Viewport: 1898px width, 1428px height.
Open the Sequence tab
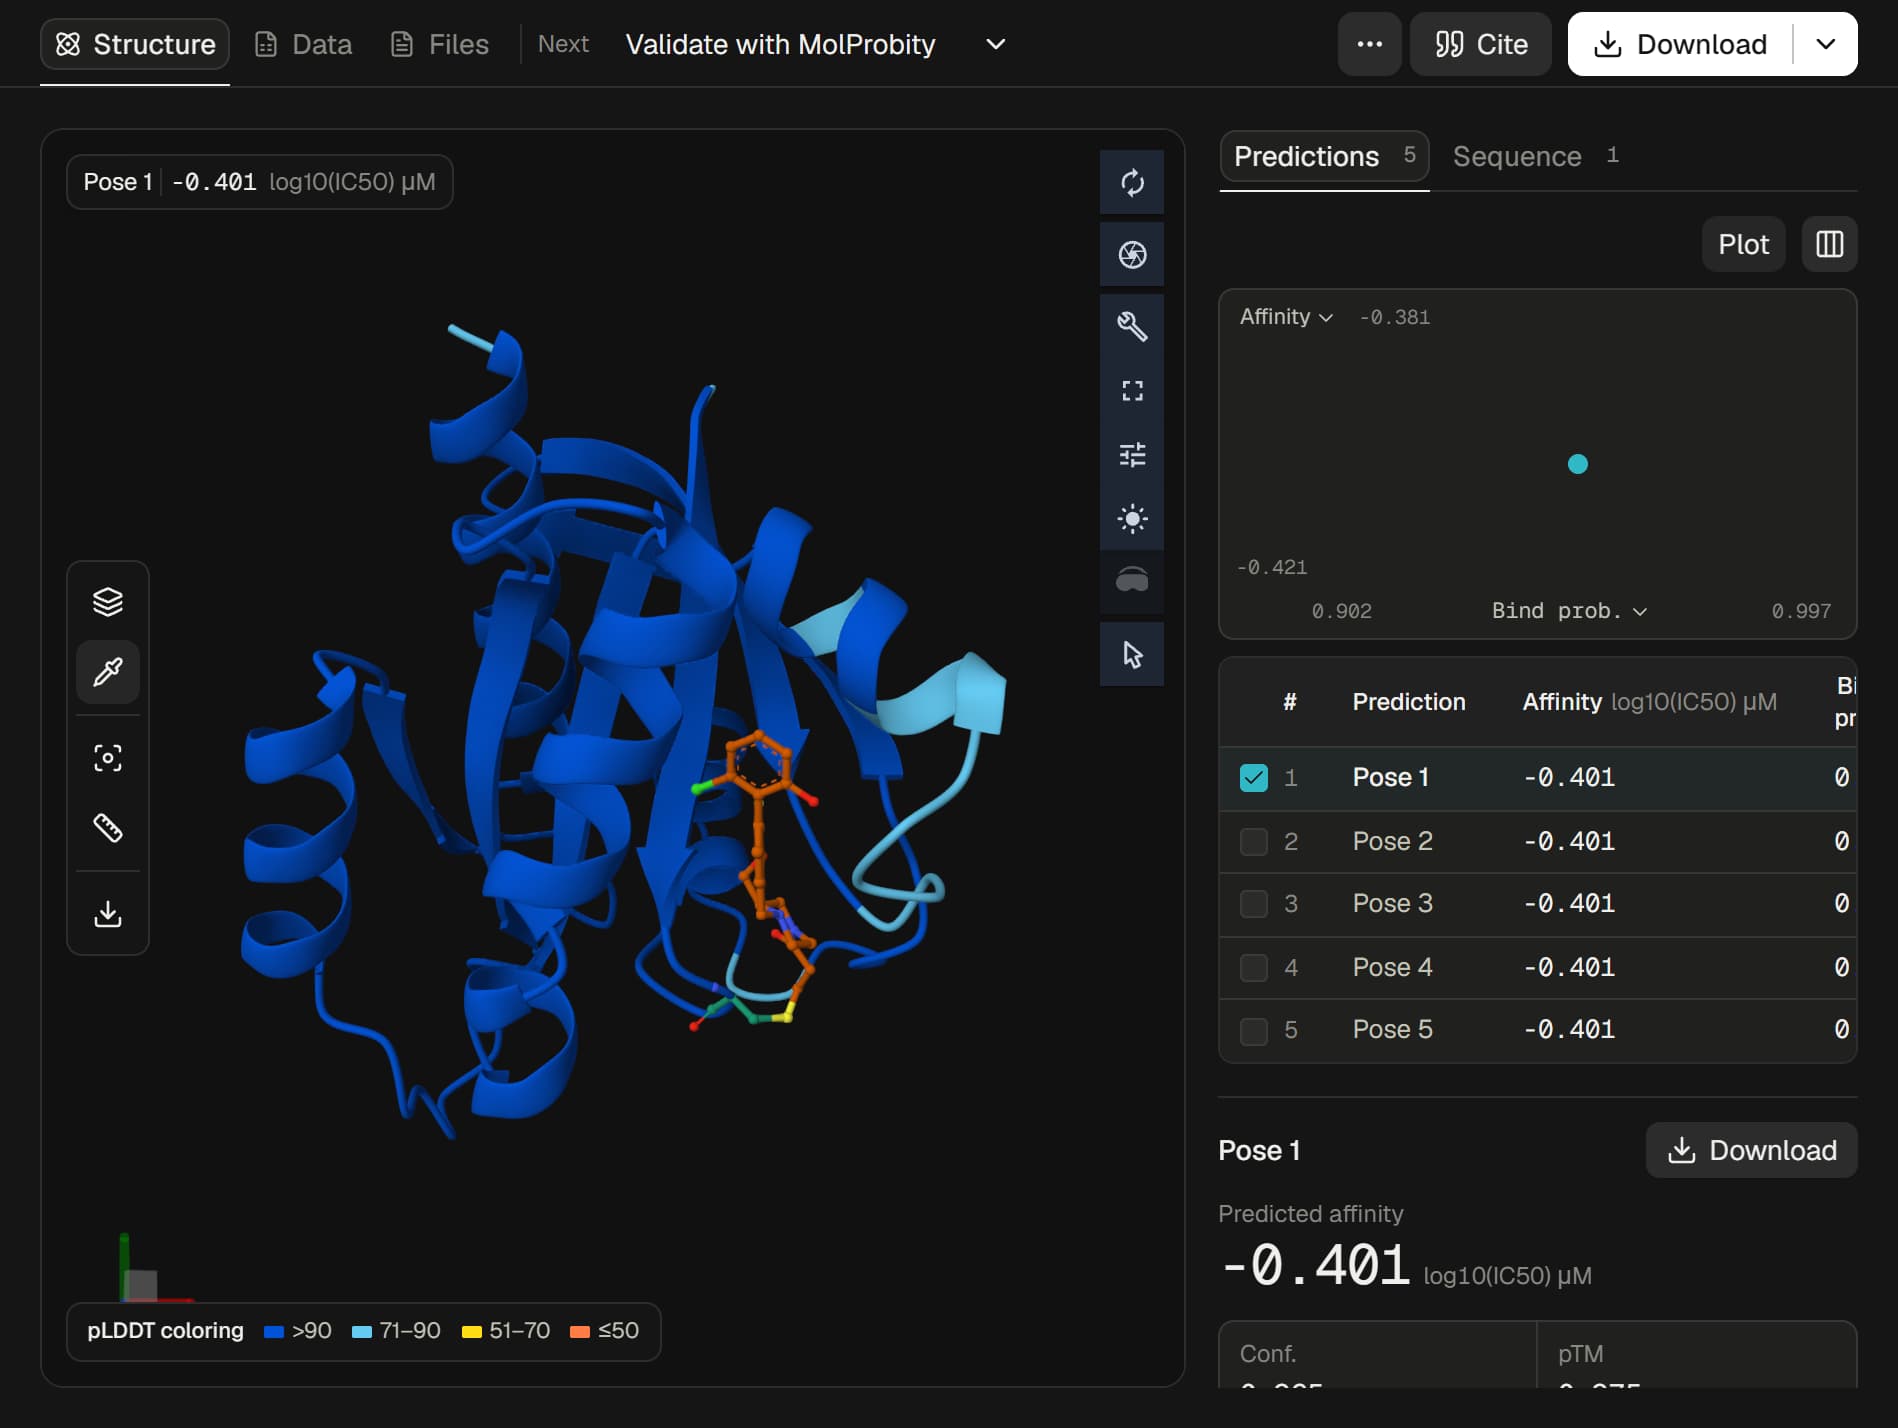[1536, 156]
